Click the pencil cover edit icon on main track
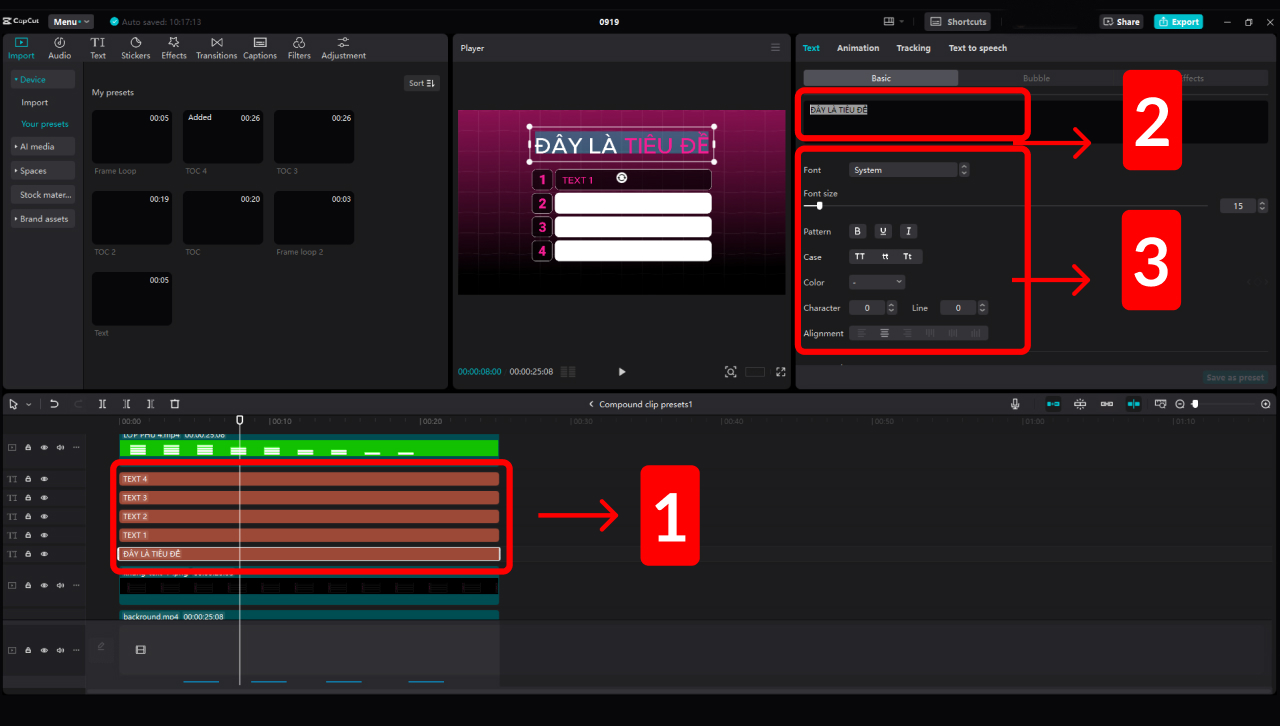 101,648
